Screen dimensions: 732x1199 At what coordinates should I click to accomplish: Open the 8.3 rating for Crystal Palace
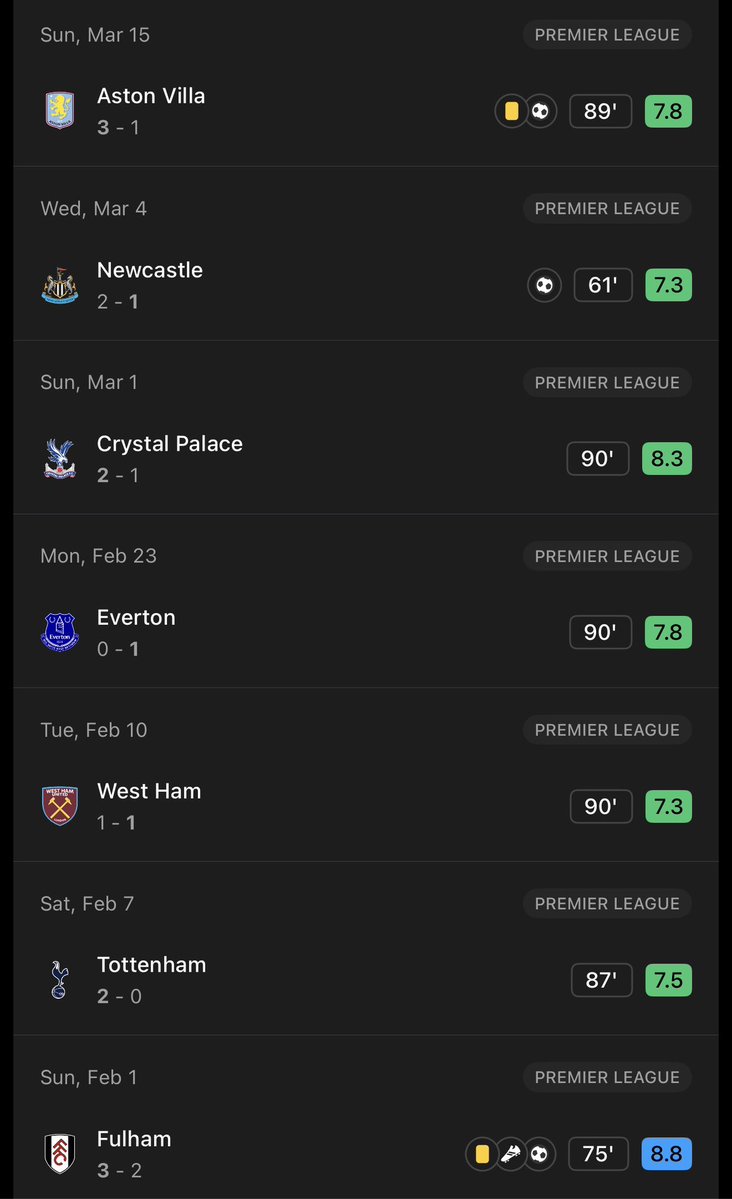(667, 459)
